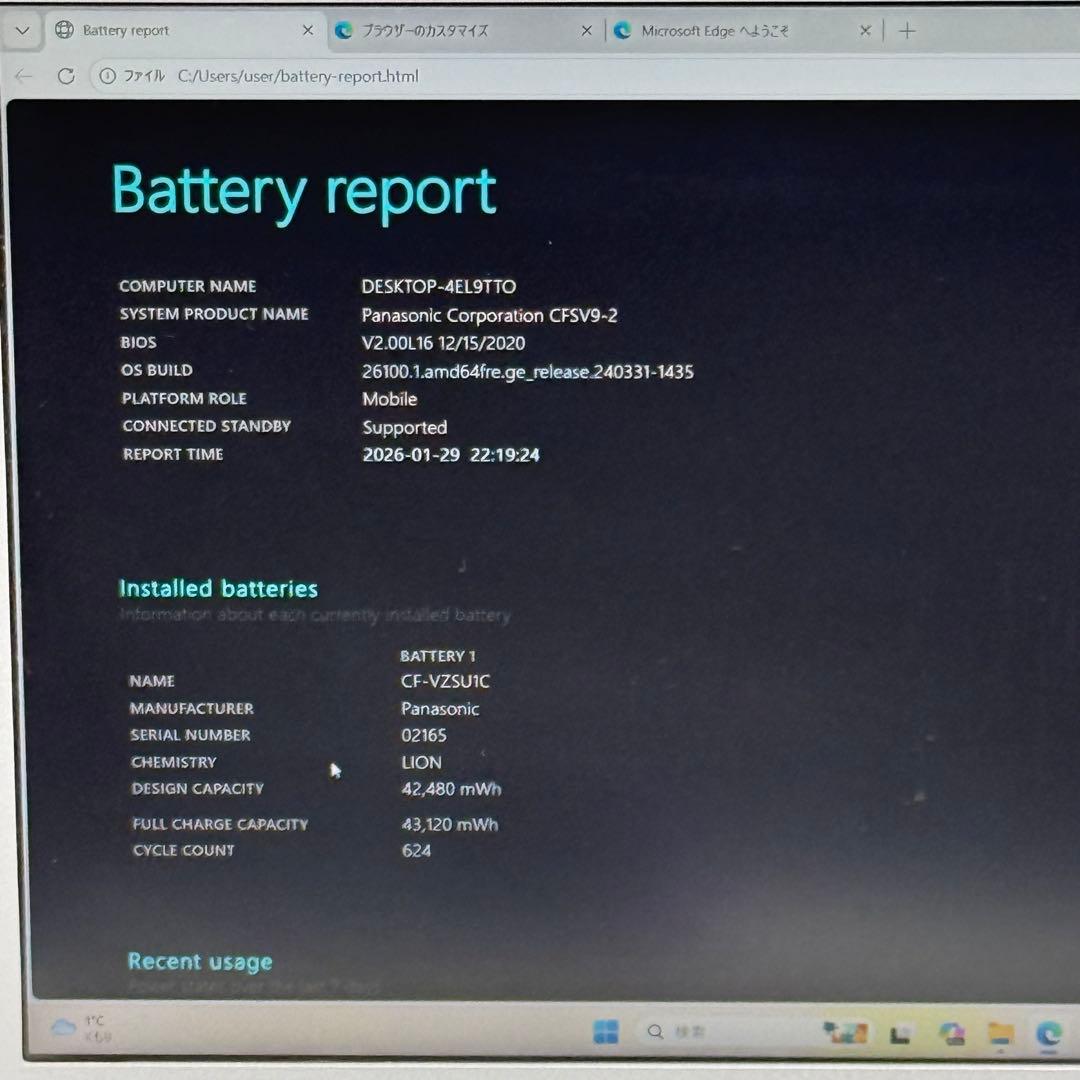Click the browser refresh button

click(x=66, y=76)
